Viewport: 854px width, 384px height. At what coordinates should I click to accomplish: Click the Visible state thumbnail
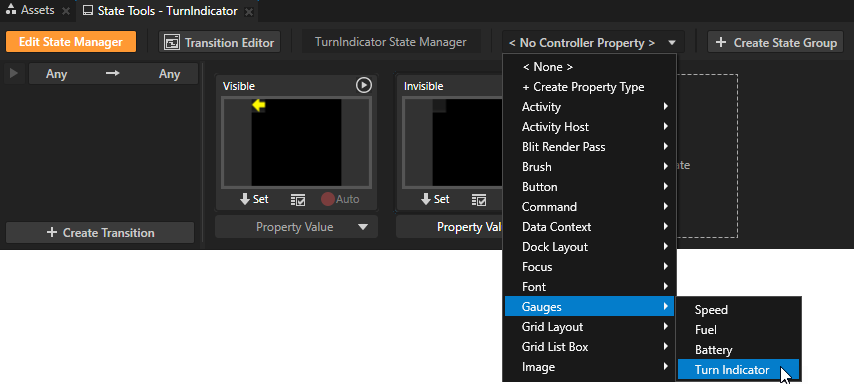pos(296,143)
